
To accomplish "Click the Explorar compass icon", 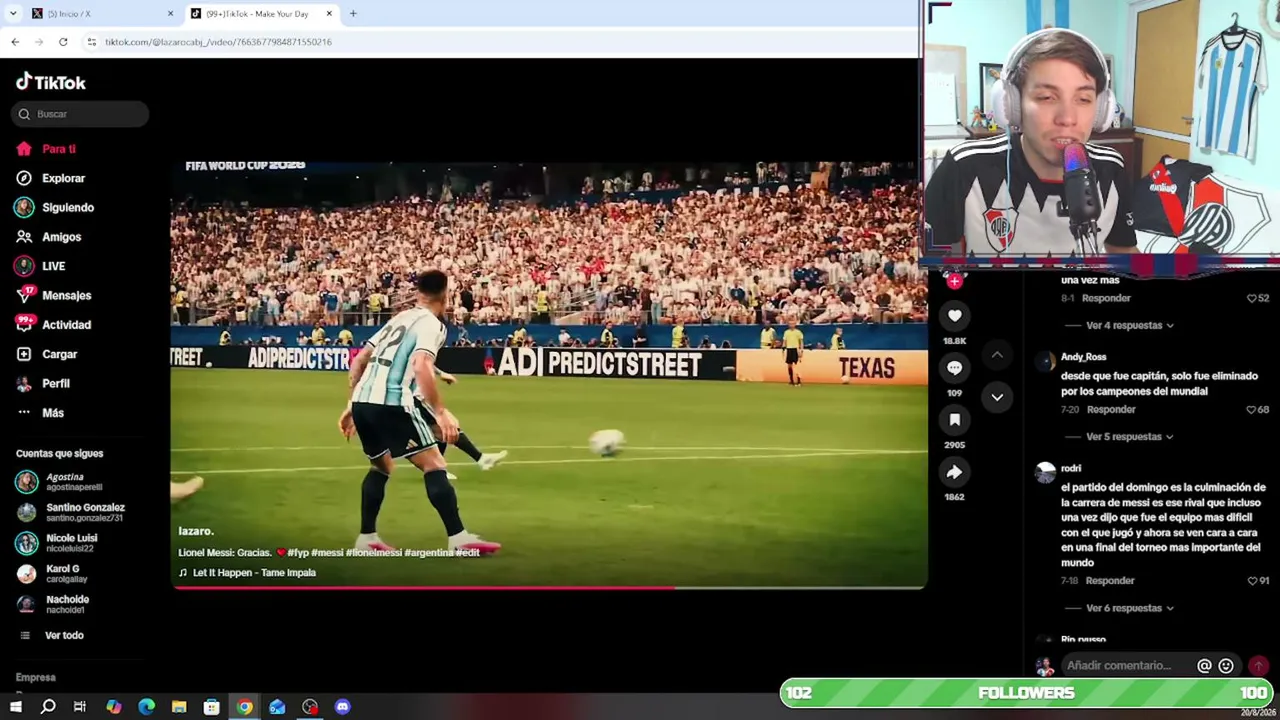I will [24, 178].
